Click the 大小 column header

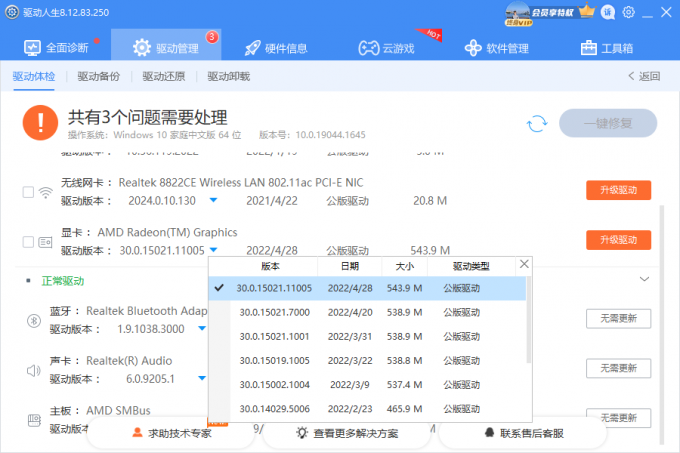405,266
